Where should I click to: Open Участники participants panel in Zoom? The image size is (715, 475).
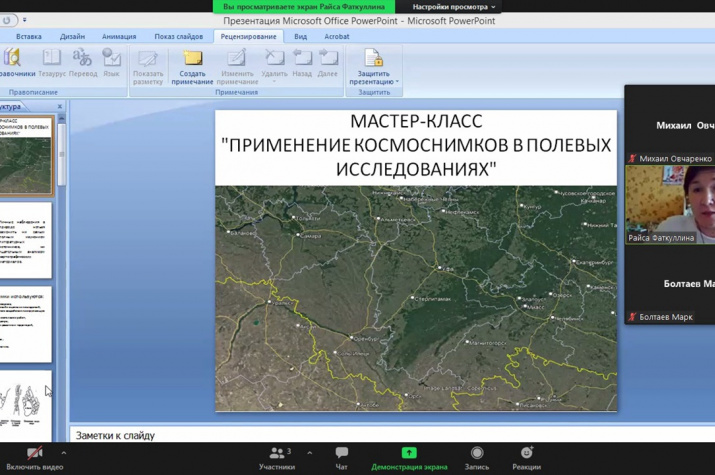[277, 459]
